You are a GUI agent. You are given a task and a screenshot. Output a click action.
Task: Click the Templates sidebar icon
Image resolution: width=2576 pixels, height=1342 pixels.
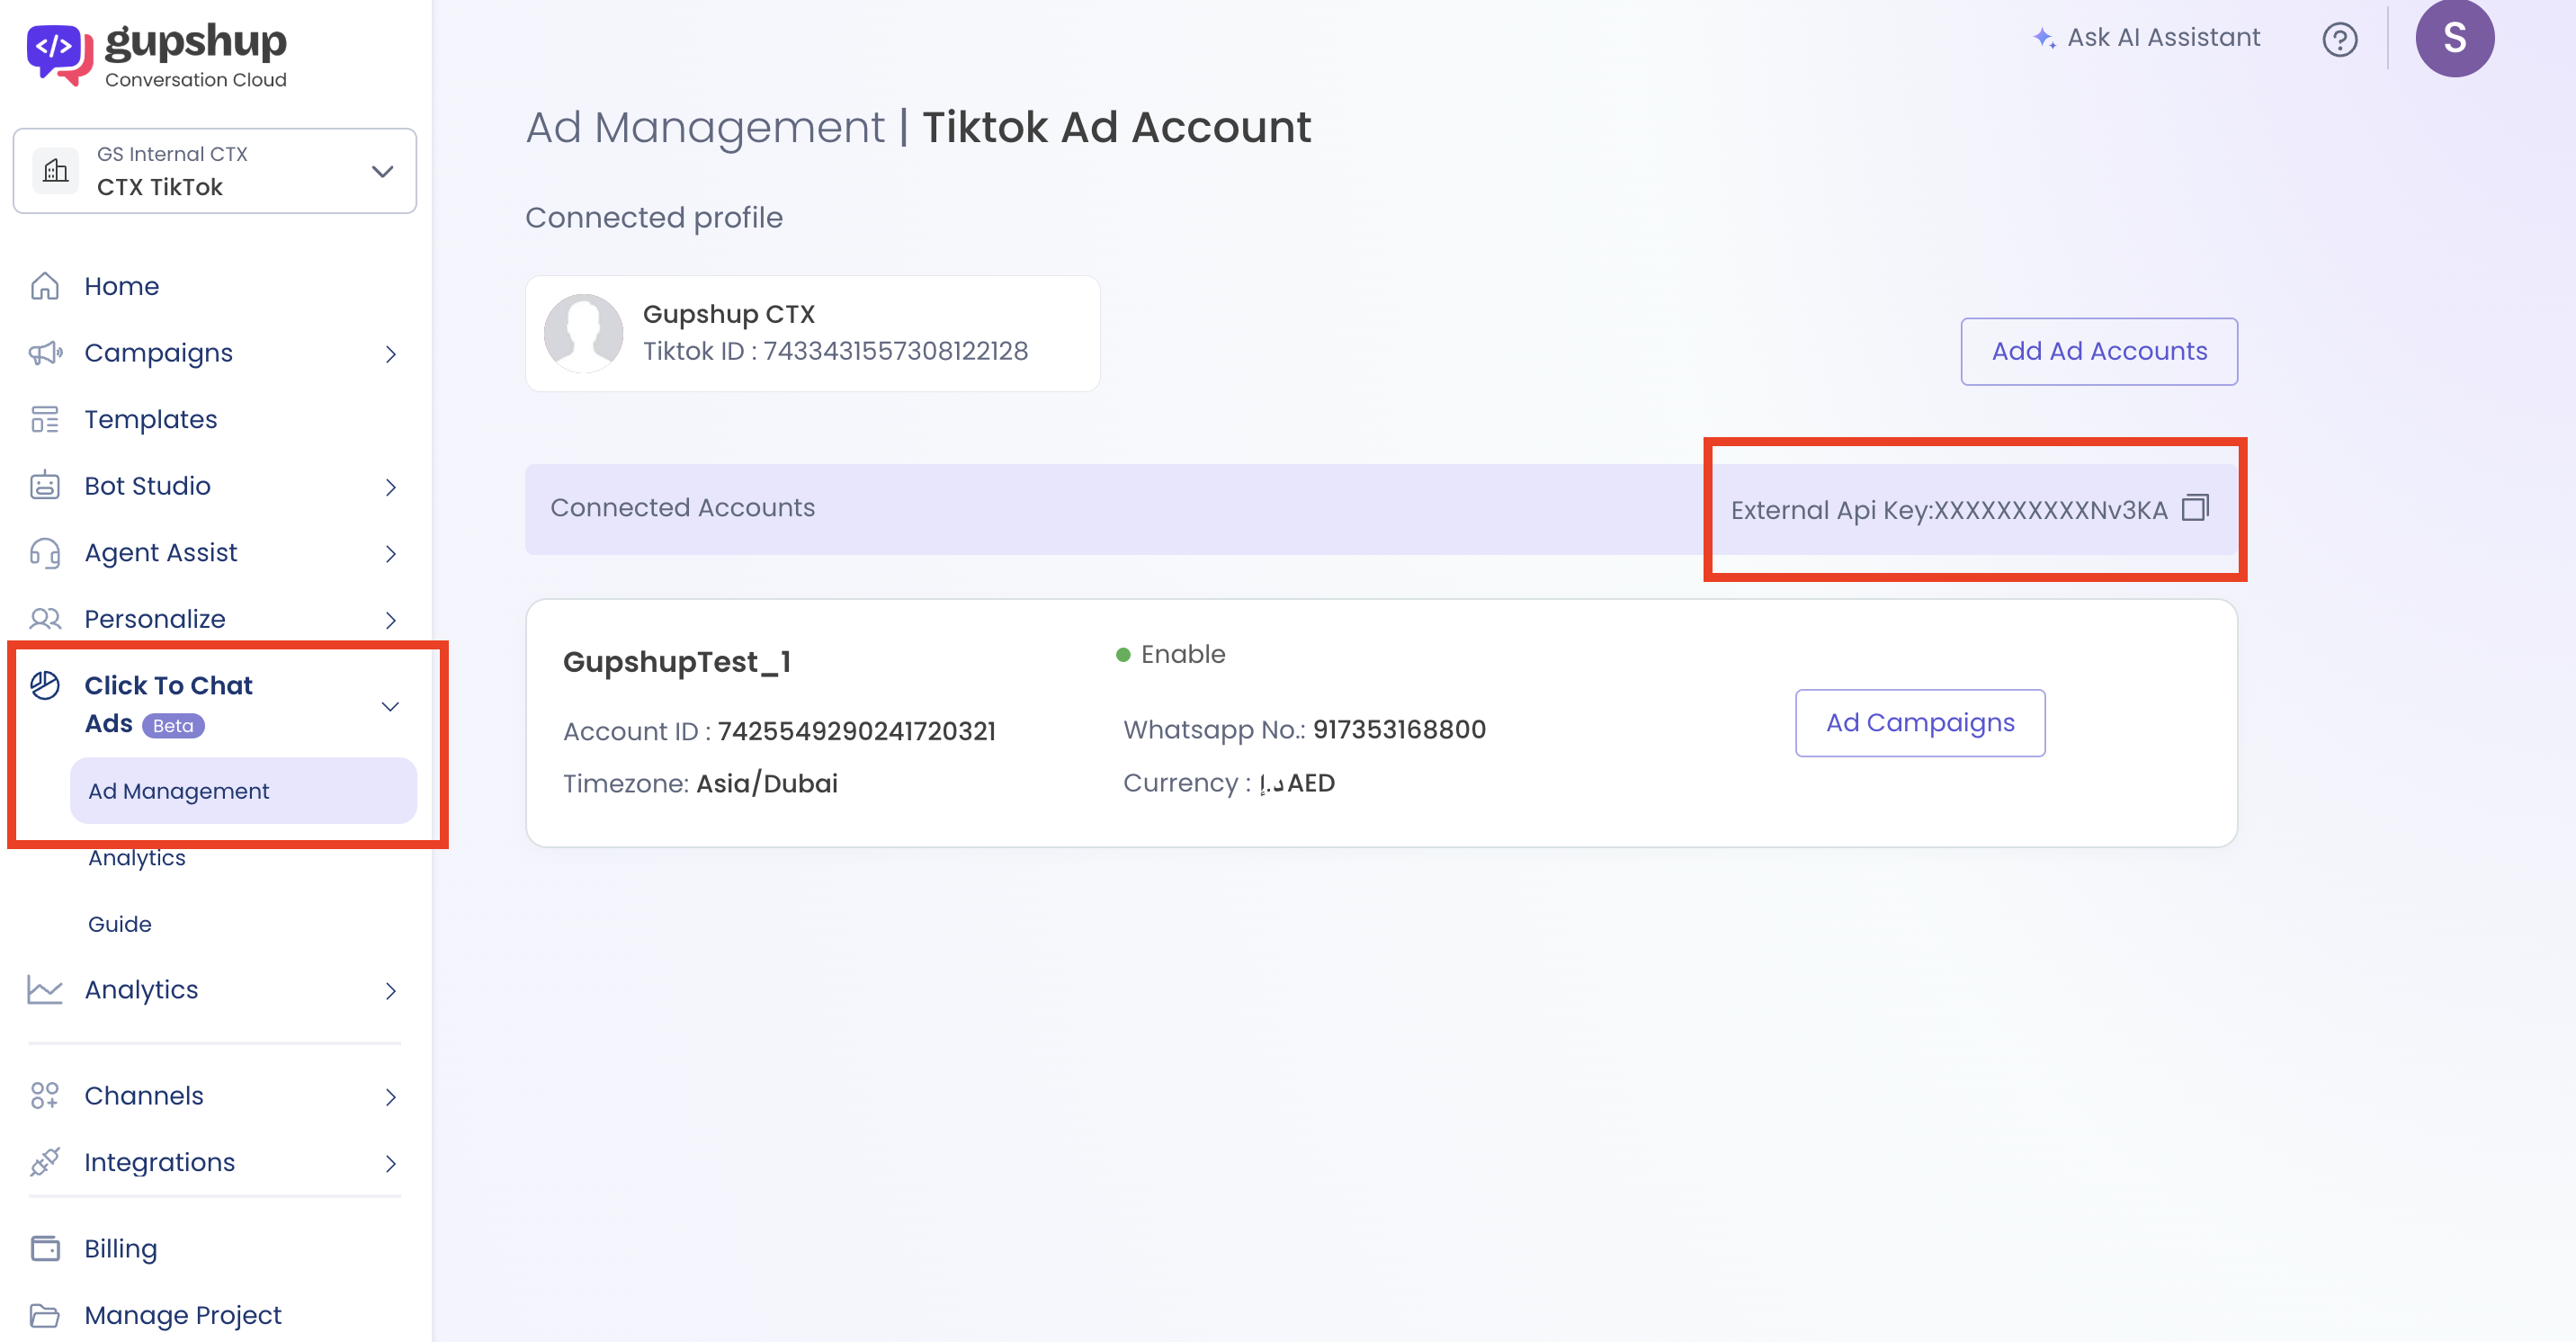pyautogui.click(x=45, y=419)
